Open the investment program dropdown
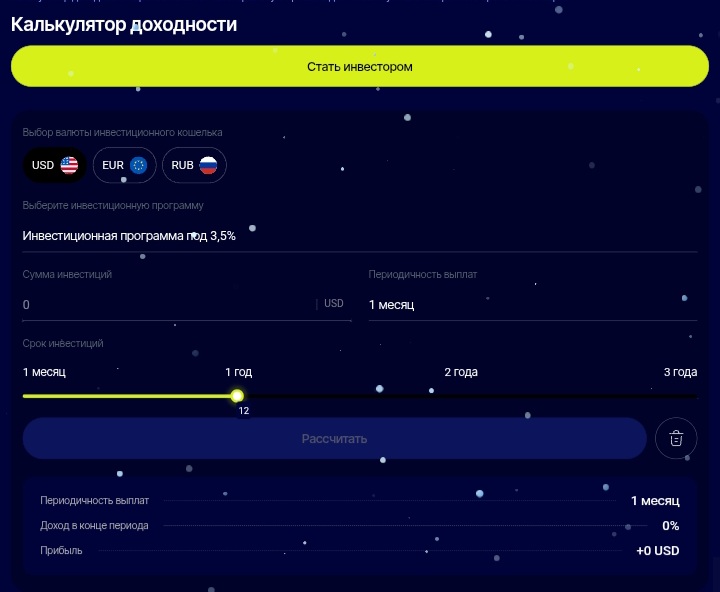Screen dimensions: 720x592 tap(359, 236)
